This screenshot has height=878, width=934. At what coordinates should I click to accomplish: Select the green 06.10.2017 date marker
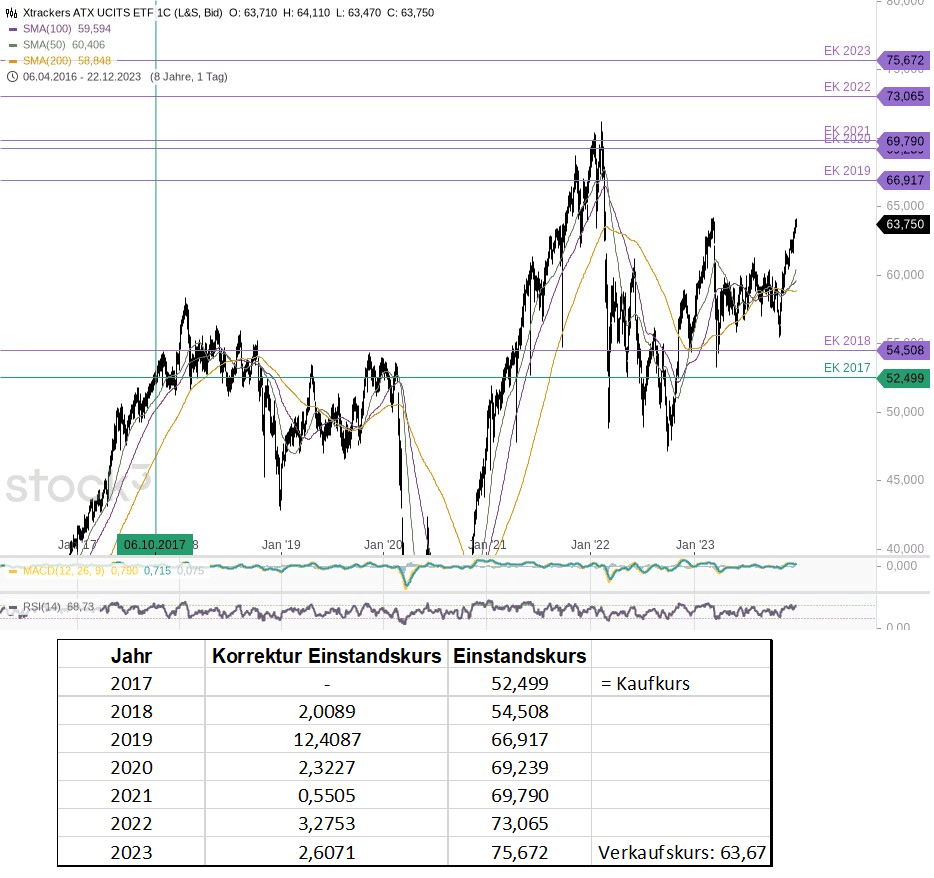point(155,544)
